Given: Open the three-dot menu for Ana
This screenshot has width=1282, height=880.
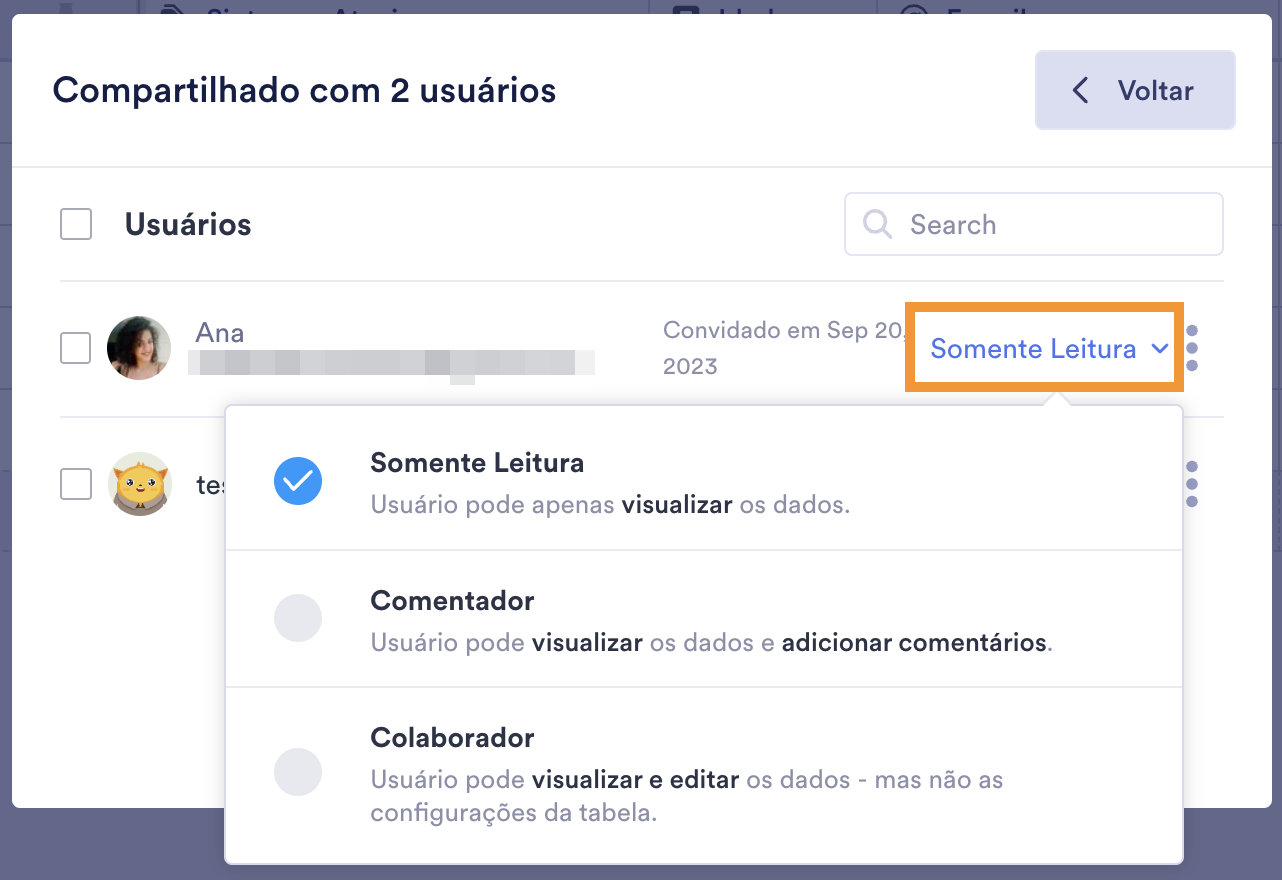Looking at the screenshot, I should coord(1191,348).
